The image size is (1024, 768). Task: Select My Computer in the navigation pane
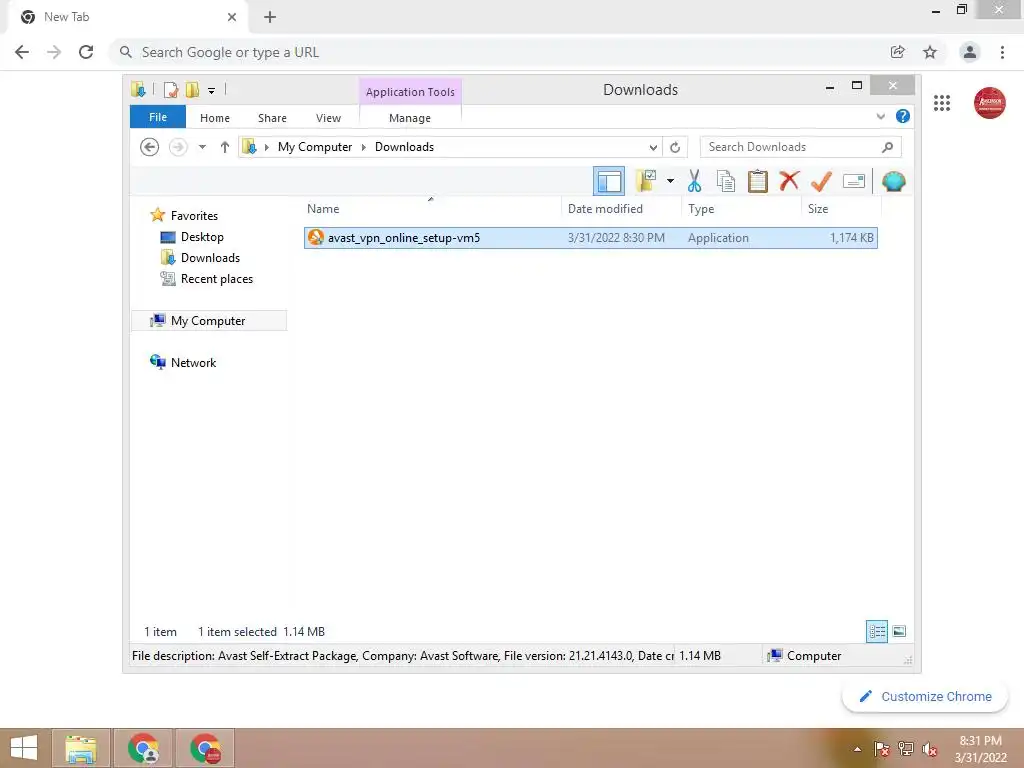208,321
